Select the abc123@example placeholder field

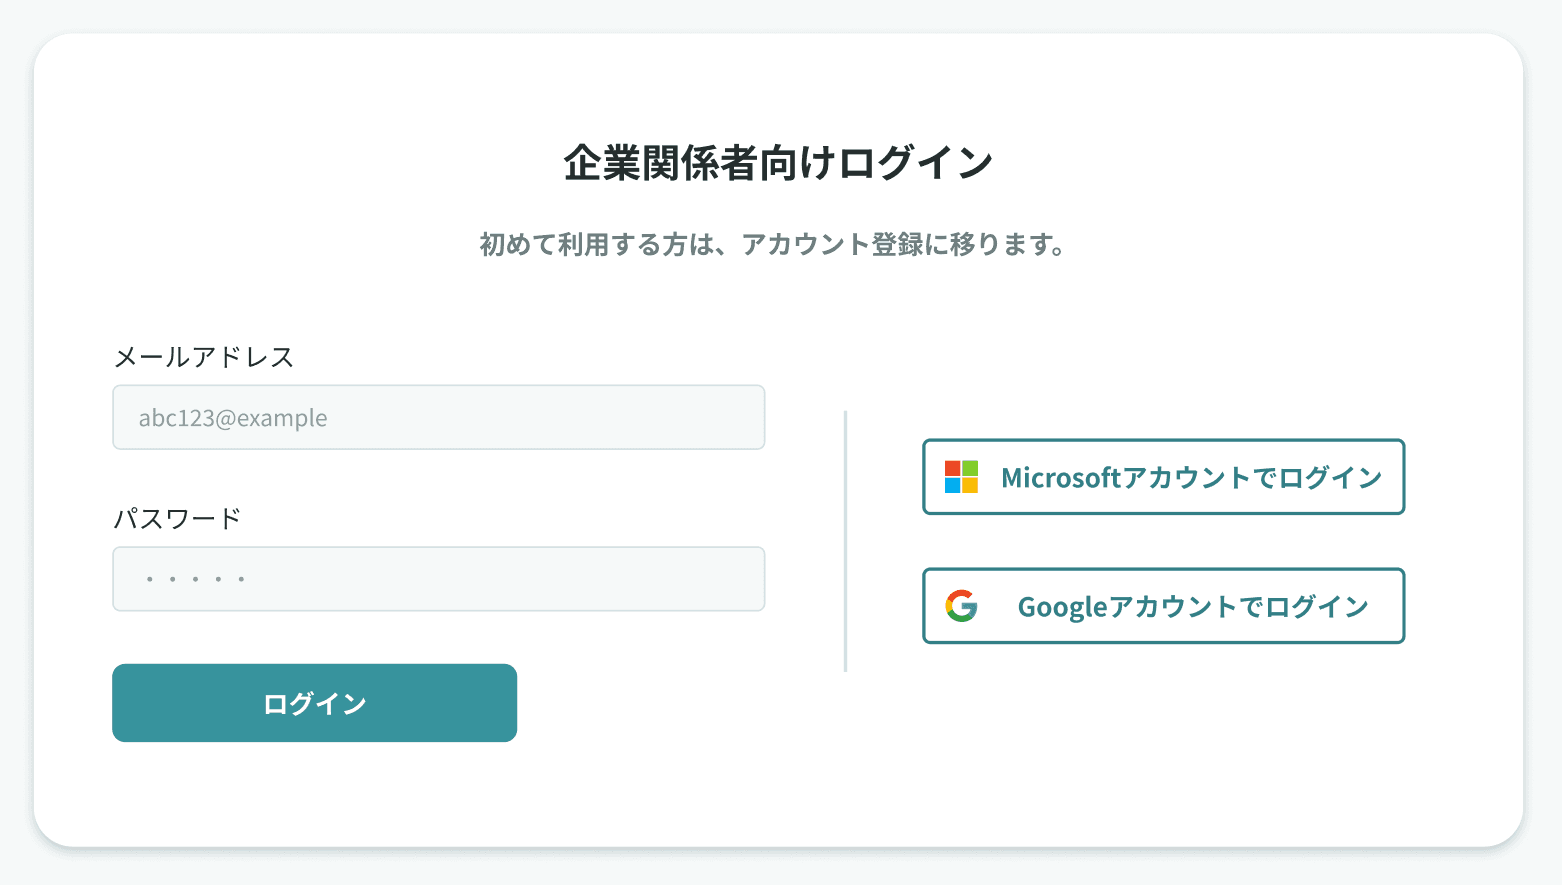[x=438, y=417]
